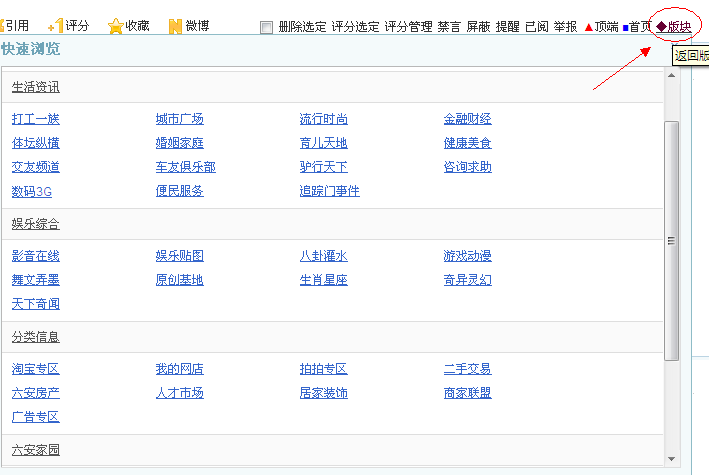Visit the 车友俱乐部 board
Screen dimensions: 709x475
click(185, 167)
